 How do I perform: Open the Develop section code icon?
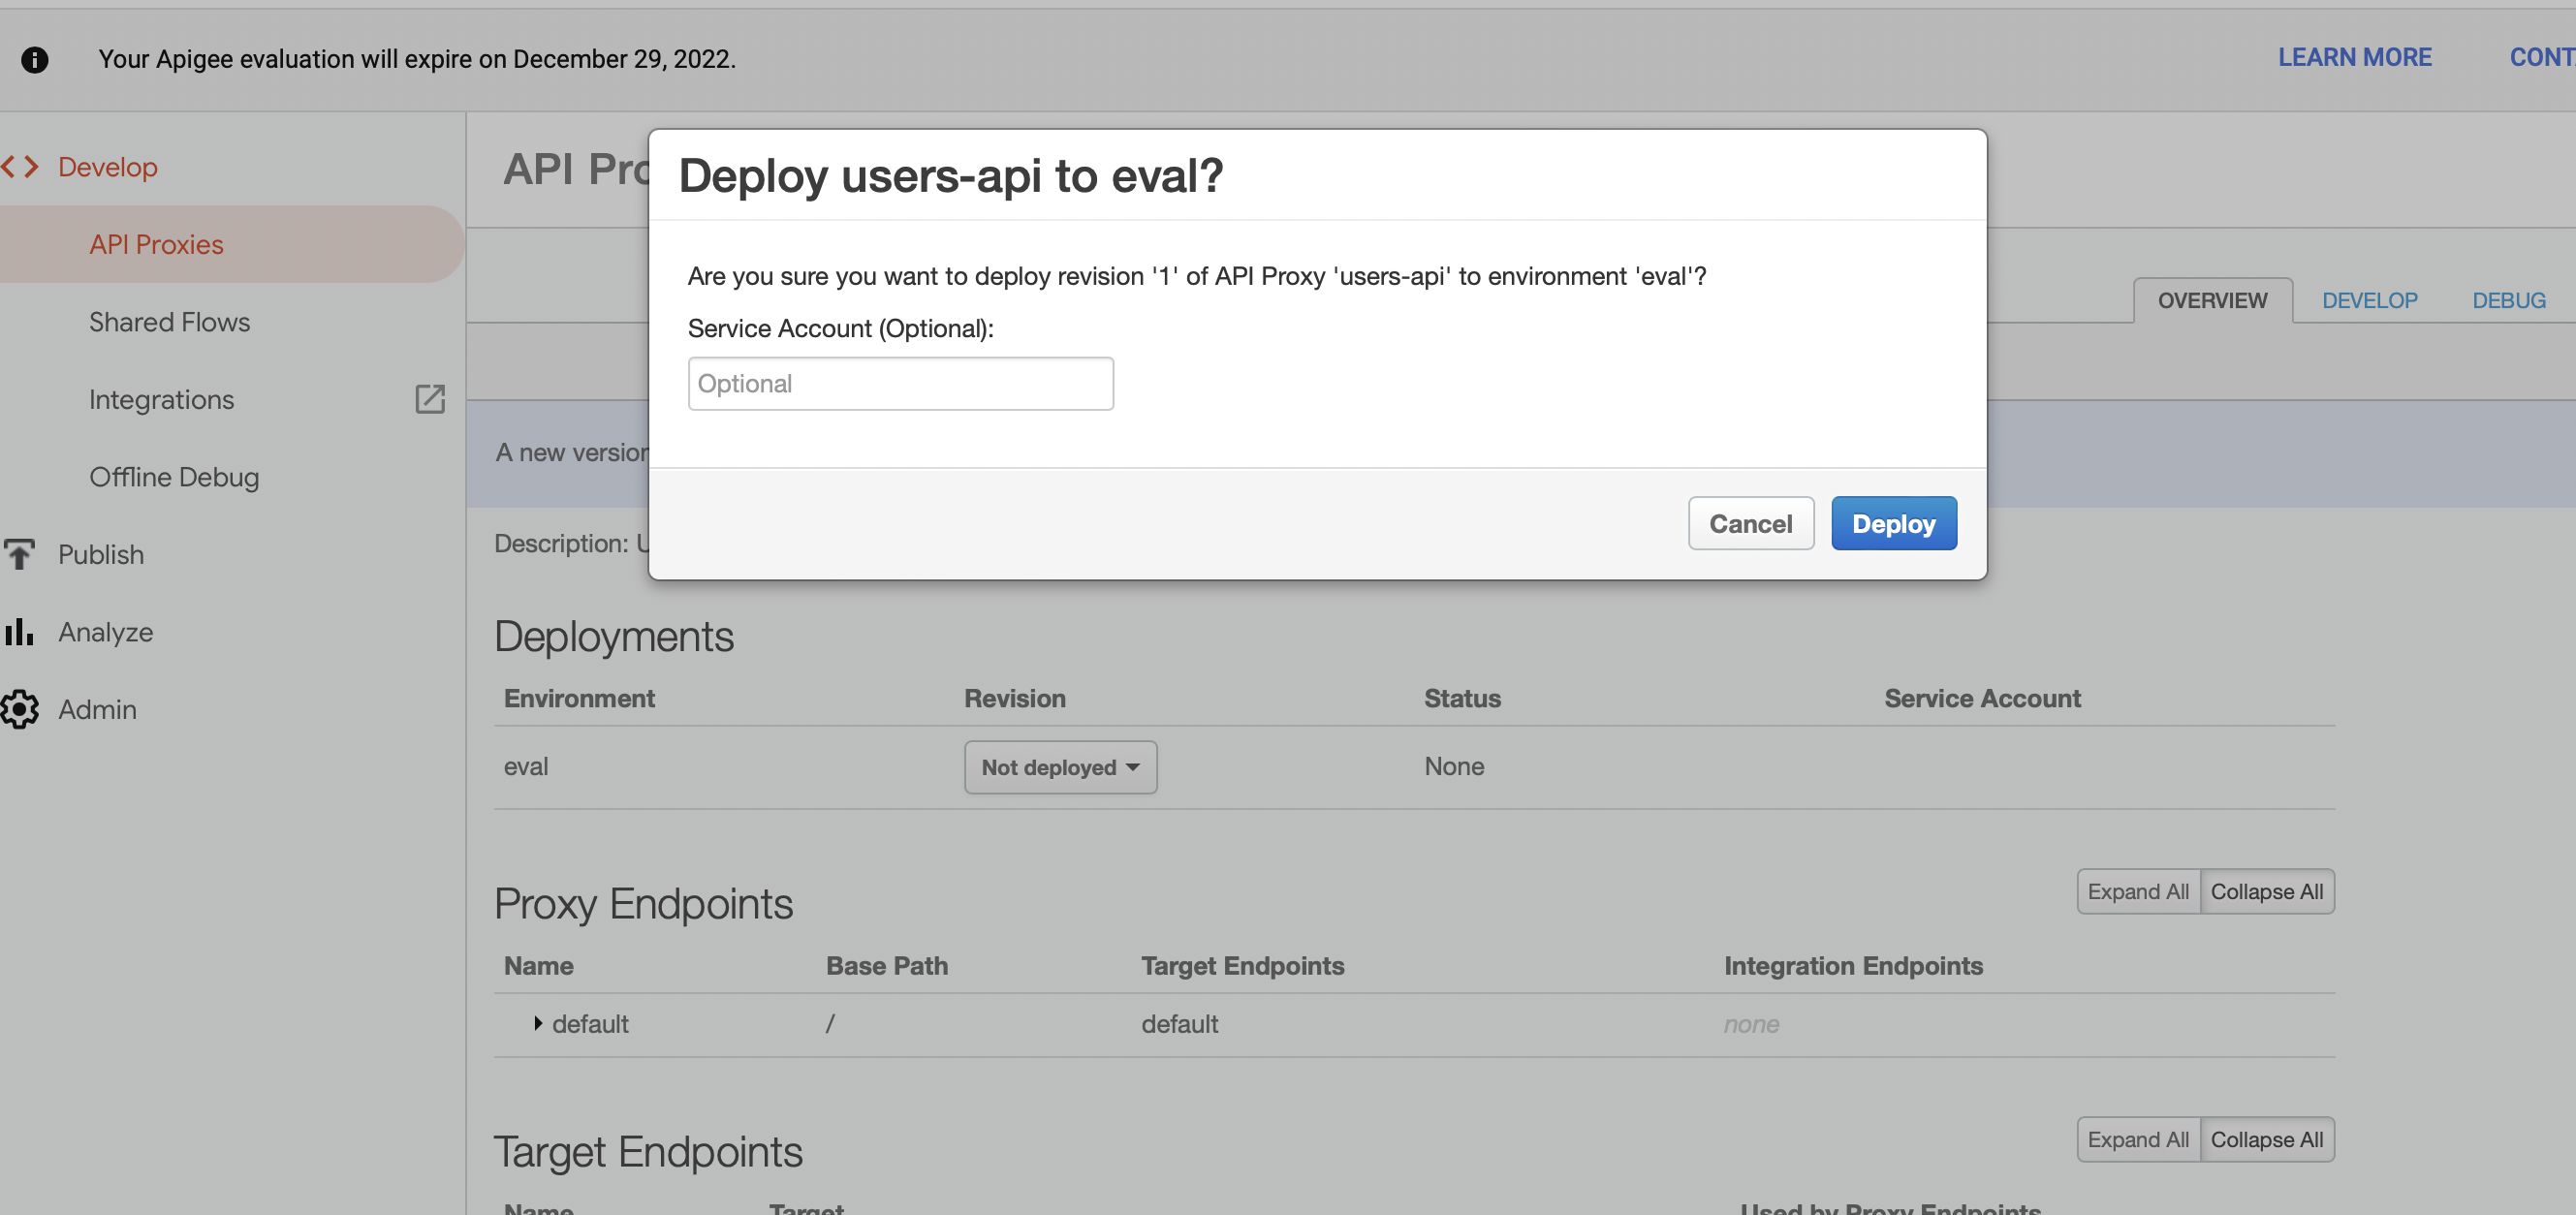tap(20, 166)
